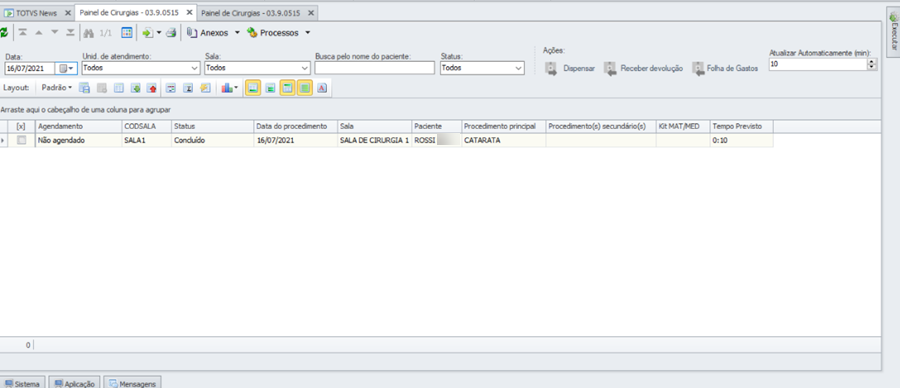
Task: Toggle the highlighted grid header icon
Action: 288,88
